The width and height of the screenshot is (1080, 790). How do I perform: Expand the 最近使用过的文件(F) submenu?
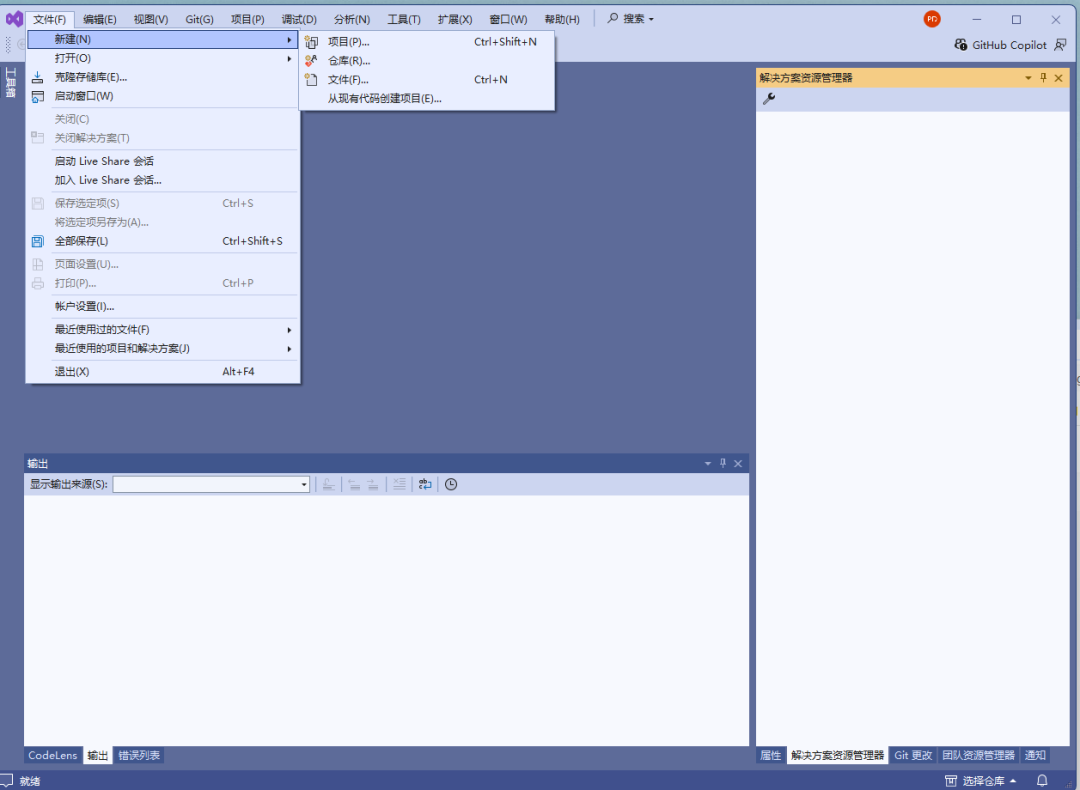coord(164,330)
